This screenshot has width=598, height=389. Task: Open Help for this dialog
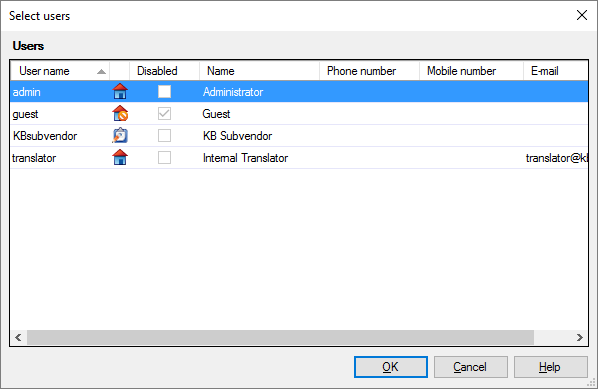point(551,367)
